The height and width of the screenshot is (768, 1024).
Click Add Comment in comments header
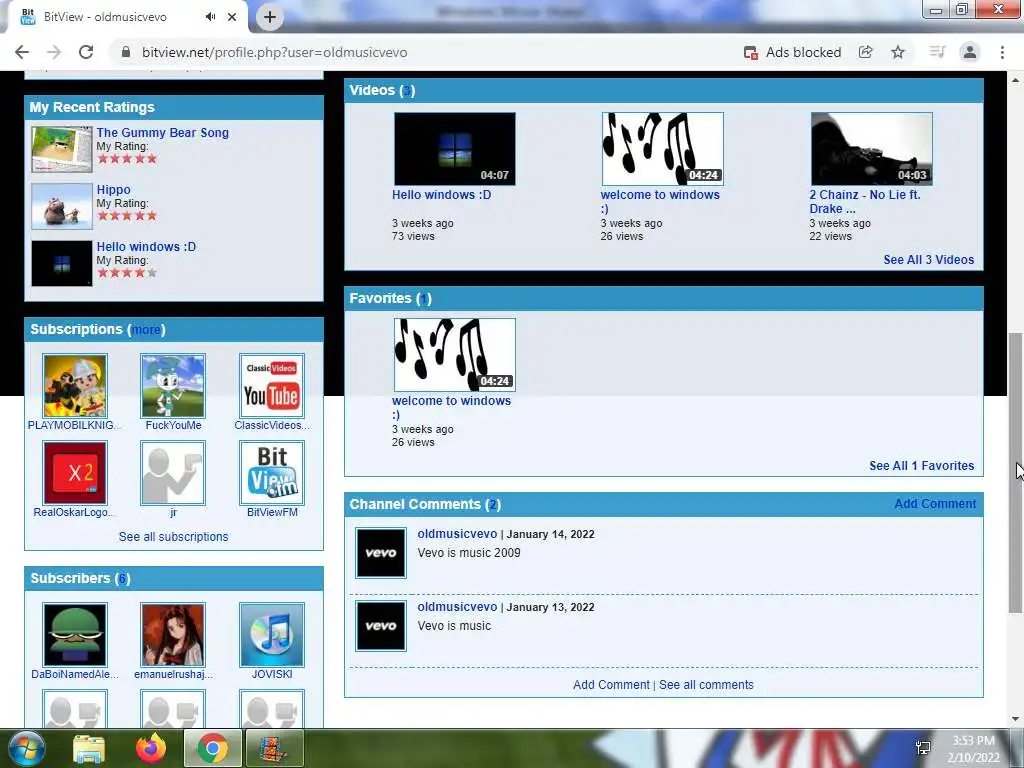coord(935,504)
